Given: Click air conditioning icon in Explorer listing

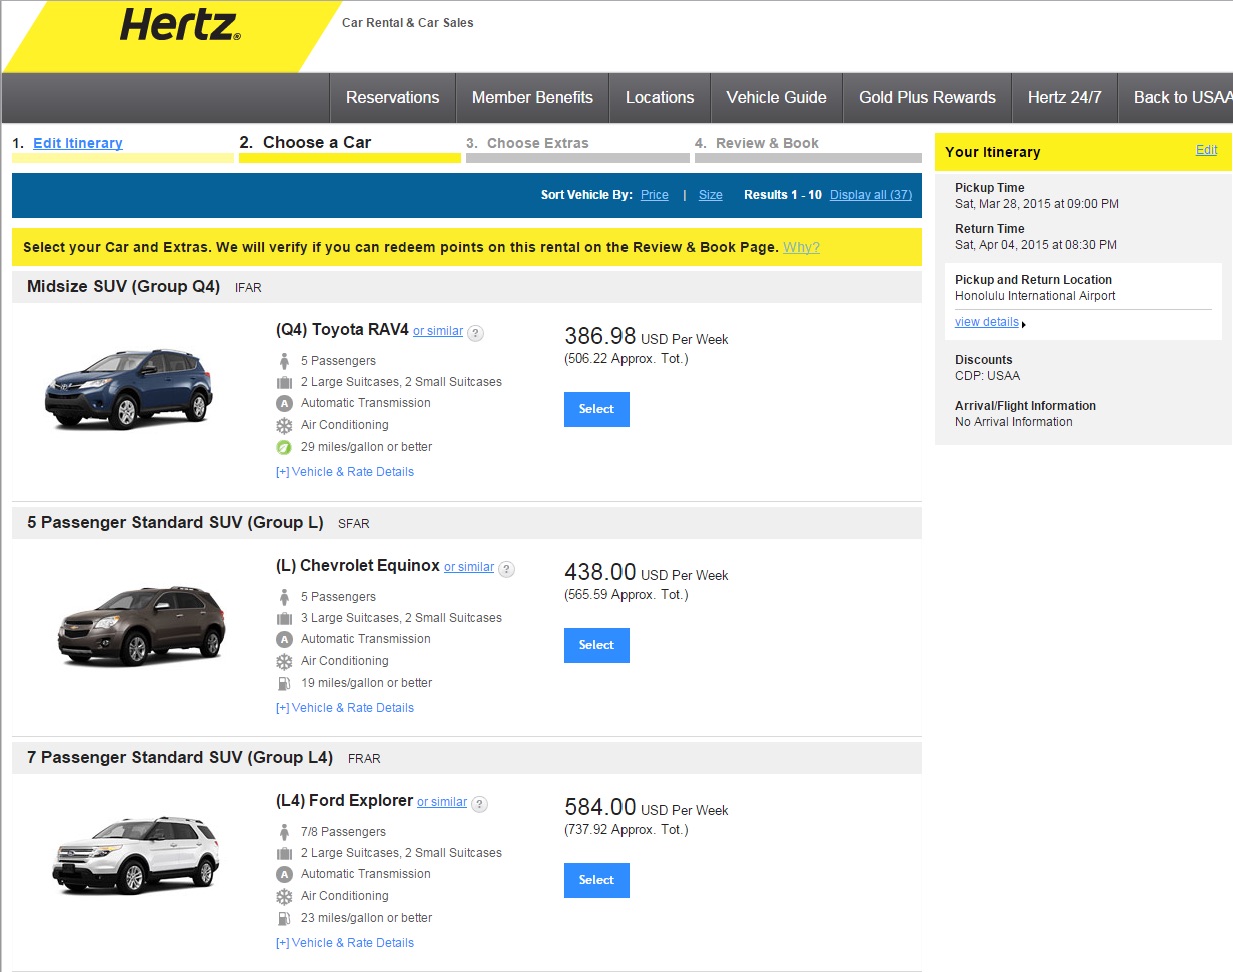Looking at the screenshot, I should [x=284, y=896].
